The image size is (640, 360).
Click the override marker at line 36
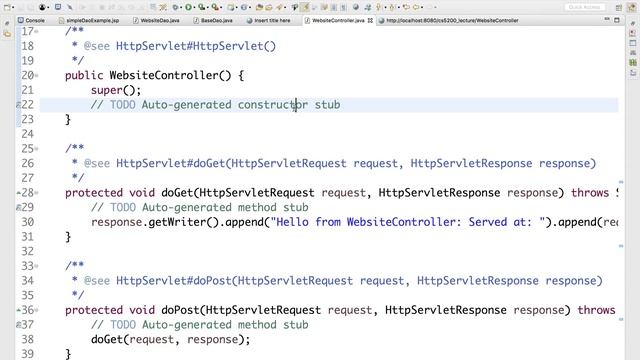pos(18,310)
